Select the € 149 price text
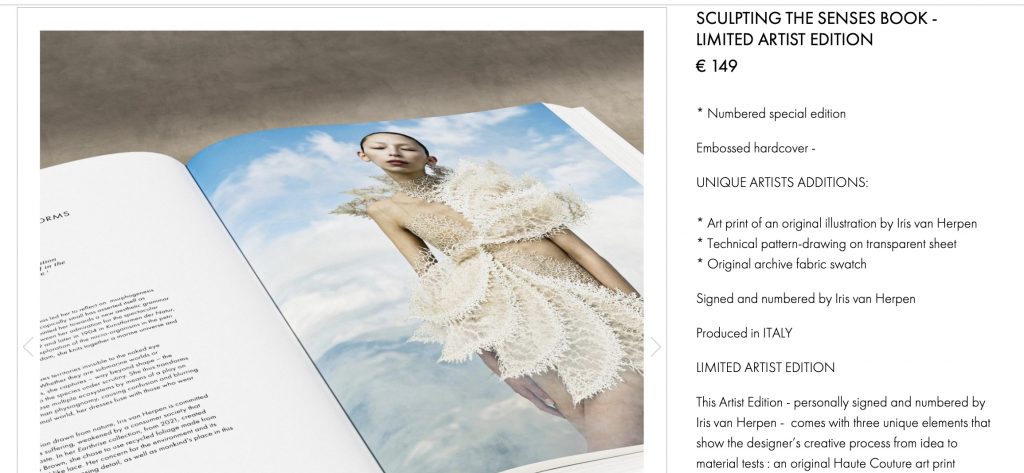The image size is (1024, 473). pos(716,66)
